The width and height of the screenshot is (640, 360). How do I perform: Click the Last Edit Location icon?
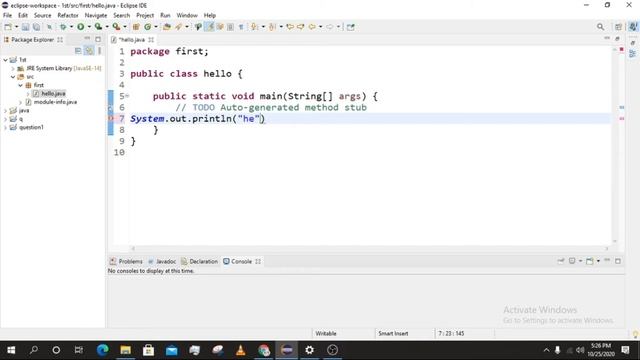coord(290,27)
